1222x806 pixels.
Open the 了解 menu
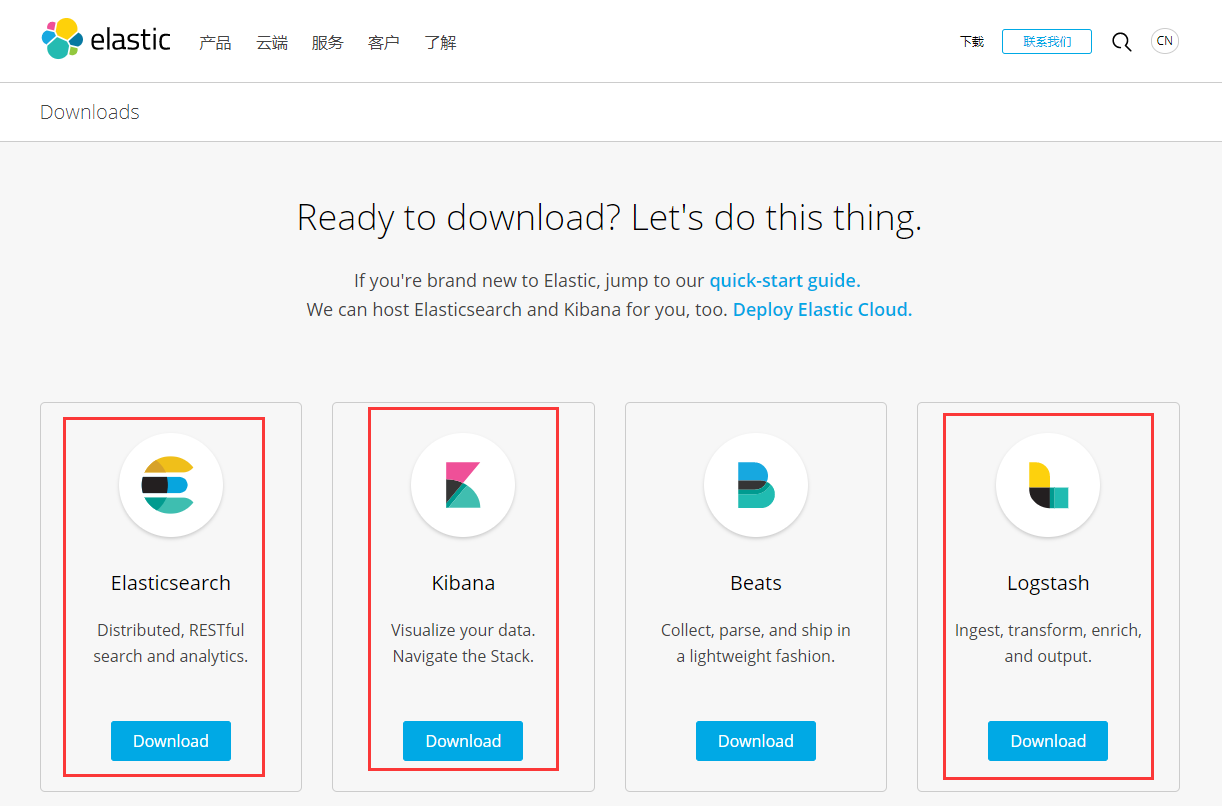coord(440,42)
